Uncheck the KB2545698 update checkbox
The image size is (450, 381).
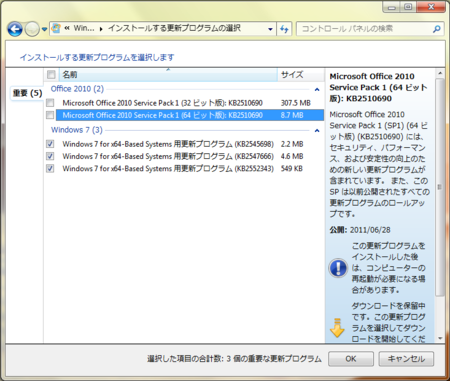[x=50, y=144]
